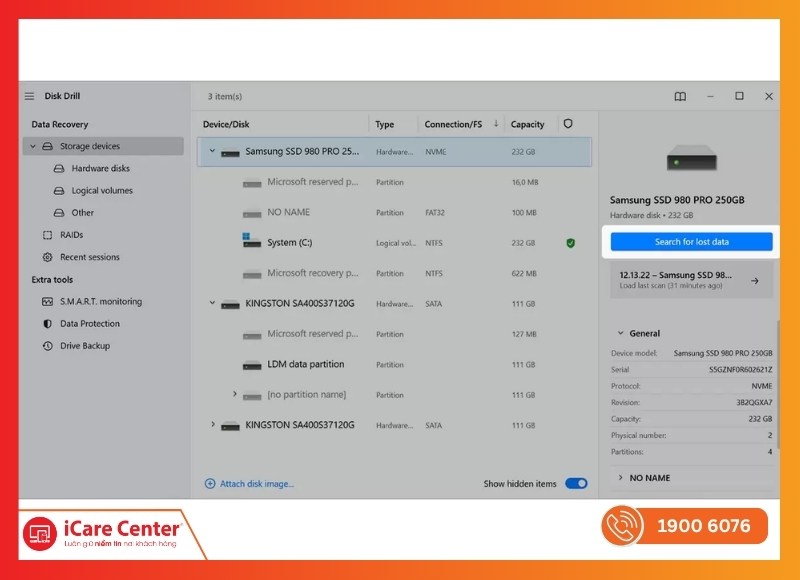The image size is (800, 580).
Task: Load the last scan session 12.13.22
Action: 691,279
